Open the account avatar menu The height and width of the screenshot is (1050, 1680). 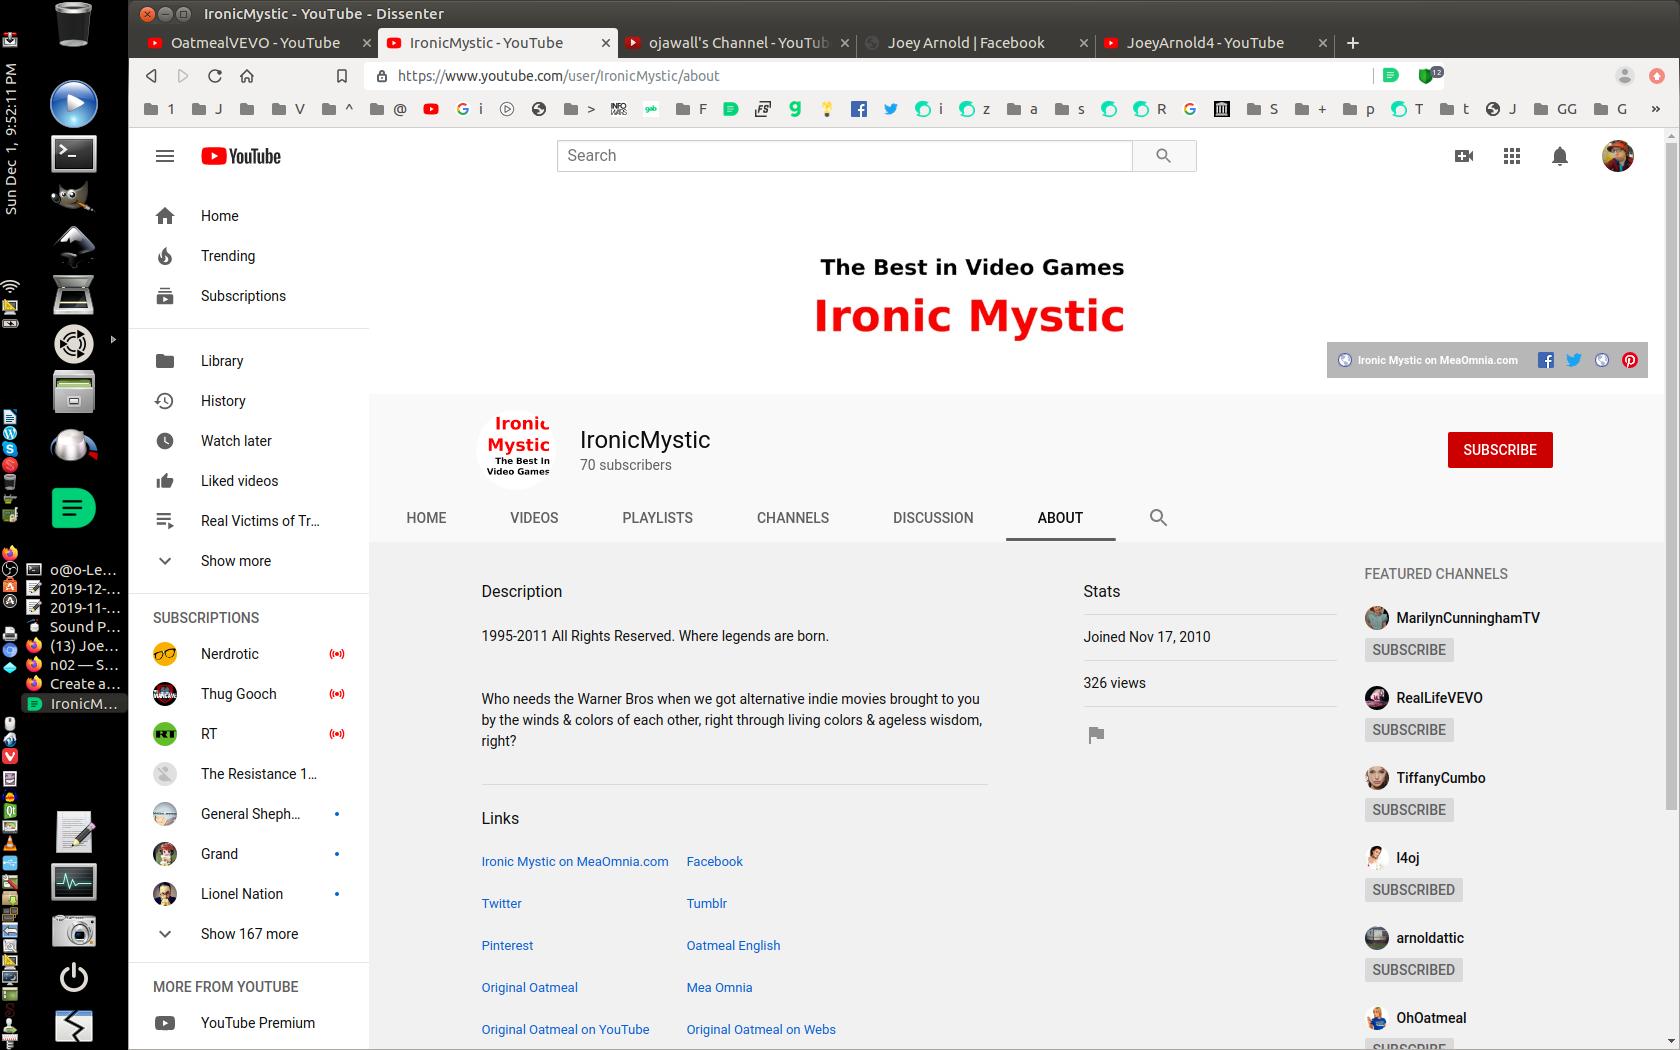coord(1618,156)
